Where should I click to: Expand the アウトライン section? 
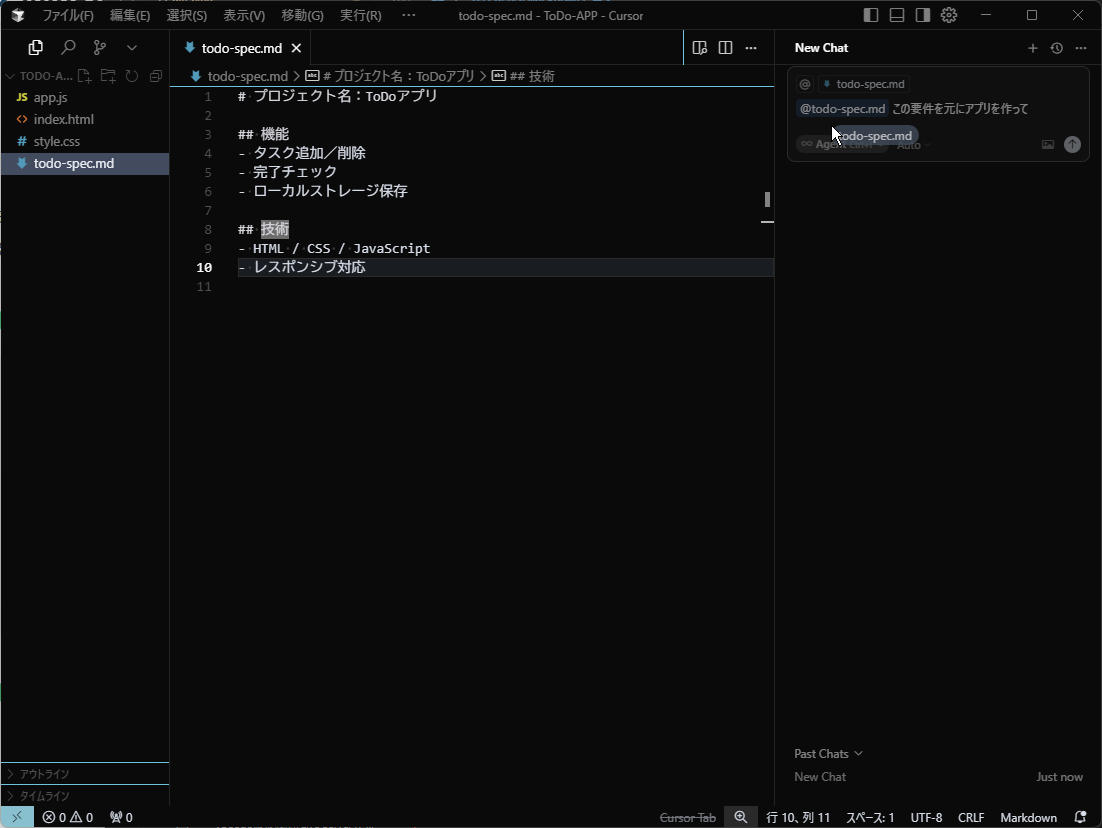tap(45, 774)
